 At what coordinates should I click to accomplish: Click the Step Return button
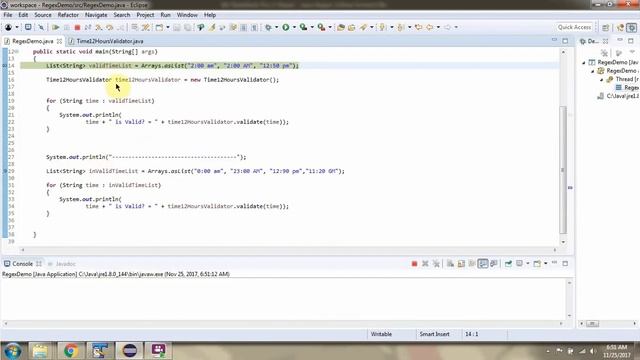point(120,27)
